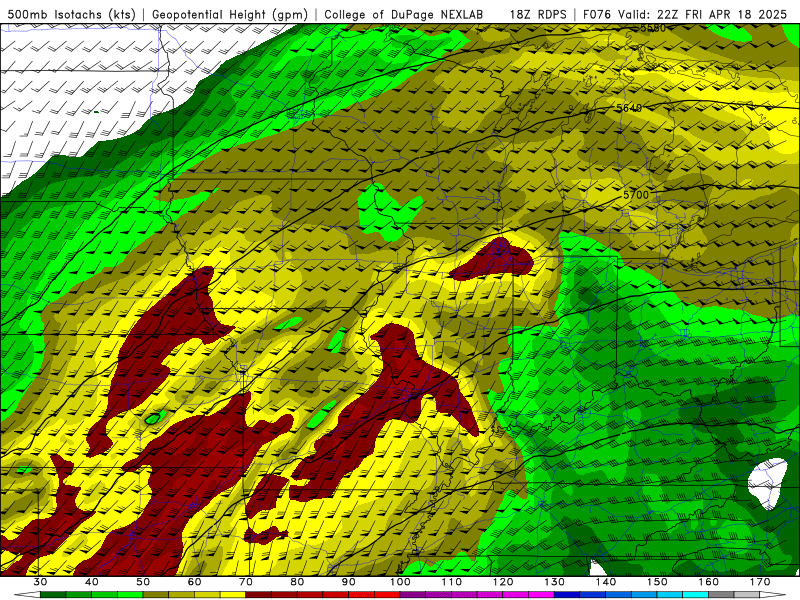Click the 80 kt color bar label
The height and width of the screenshot is (600, 800).
point(297,582)
